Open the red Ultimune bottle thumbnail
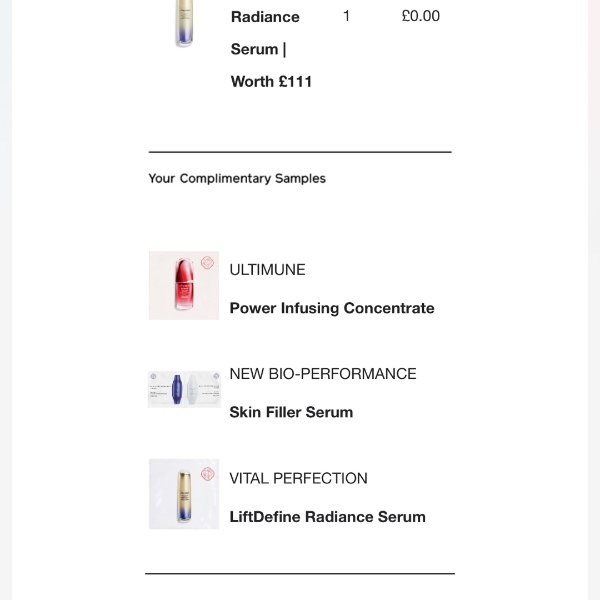The height and width of the screenshot is (600, 600). click(x=183, y=286)
